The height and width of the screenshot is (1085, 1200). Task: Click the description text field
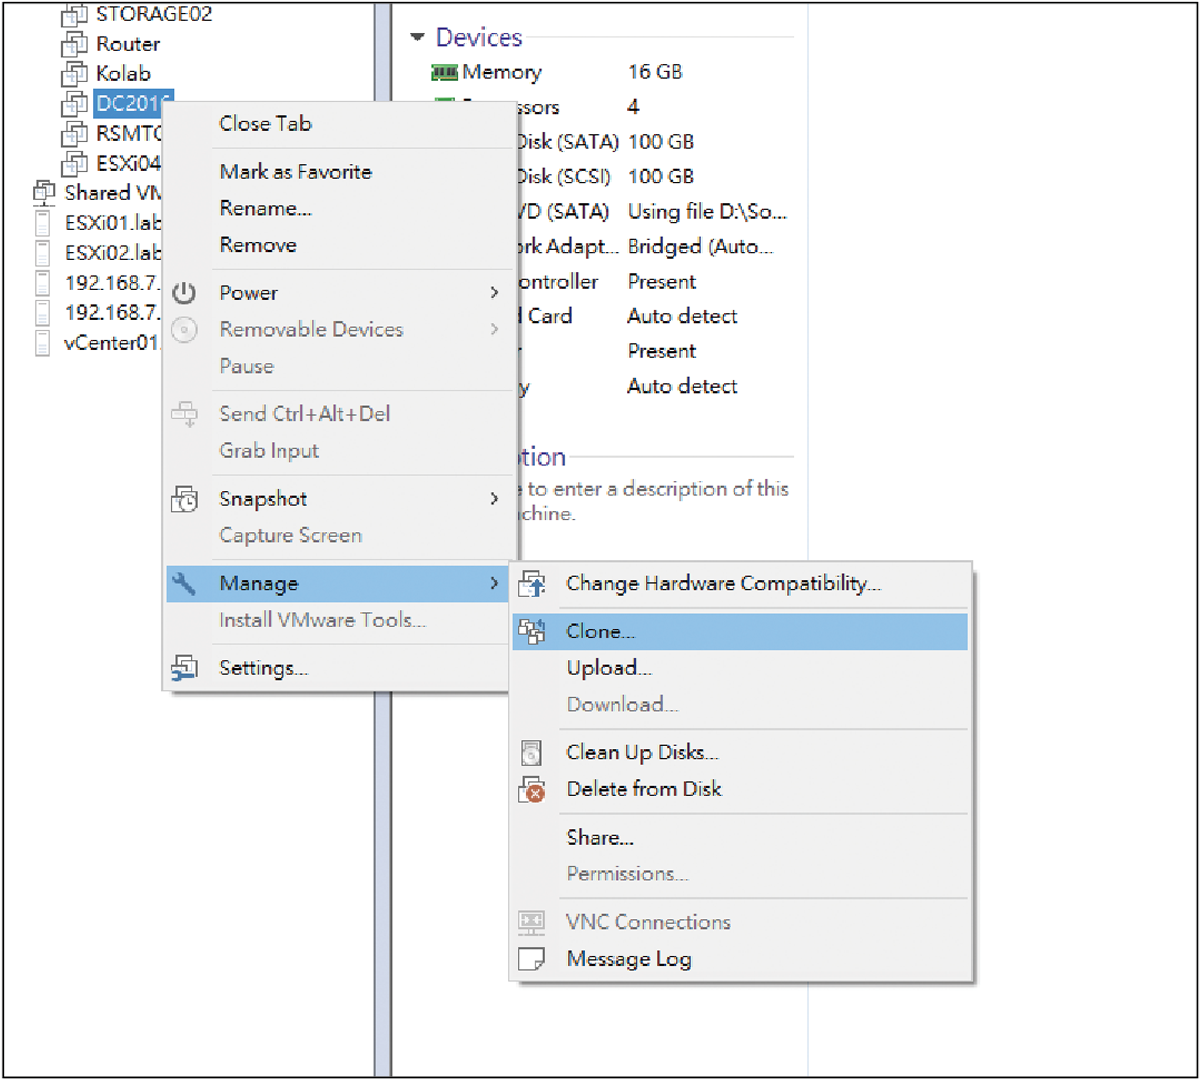pos(652,501)
